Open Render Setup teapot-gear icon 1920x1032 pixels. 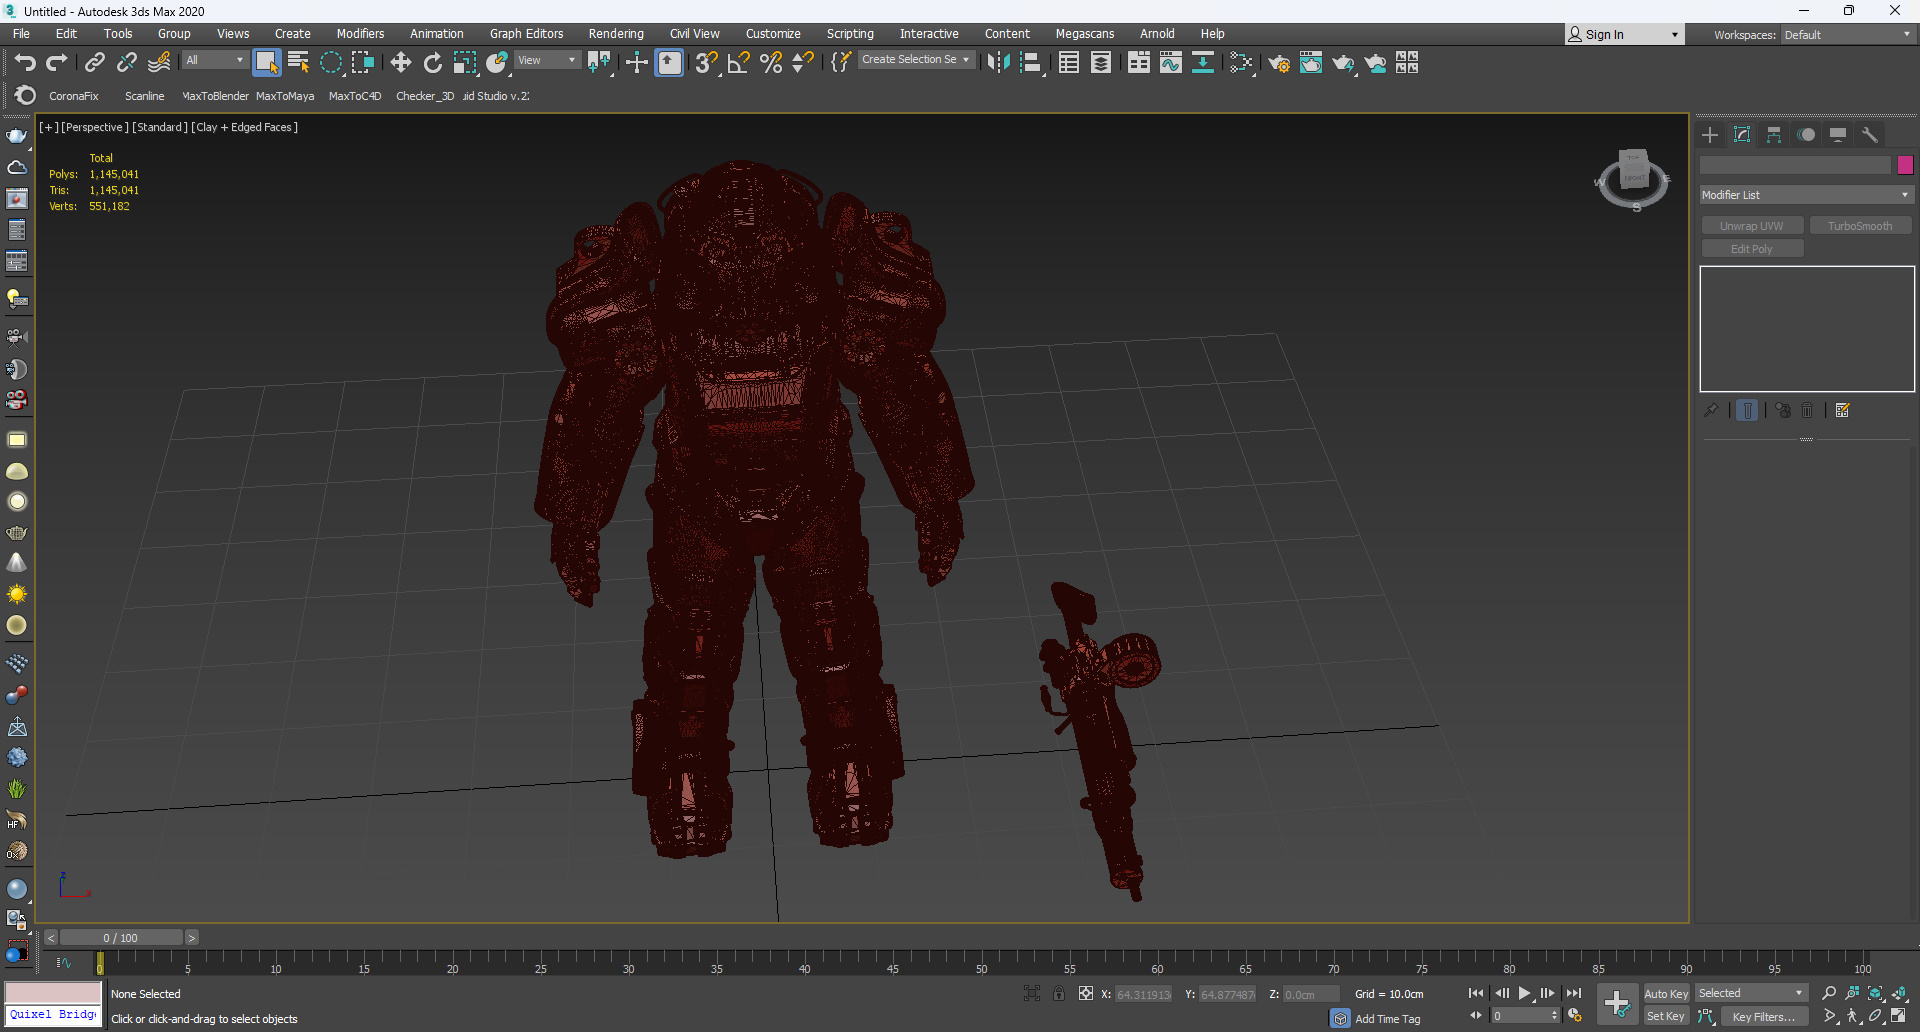click(1279, 63)
